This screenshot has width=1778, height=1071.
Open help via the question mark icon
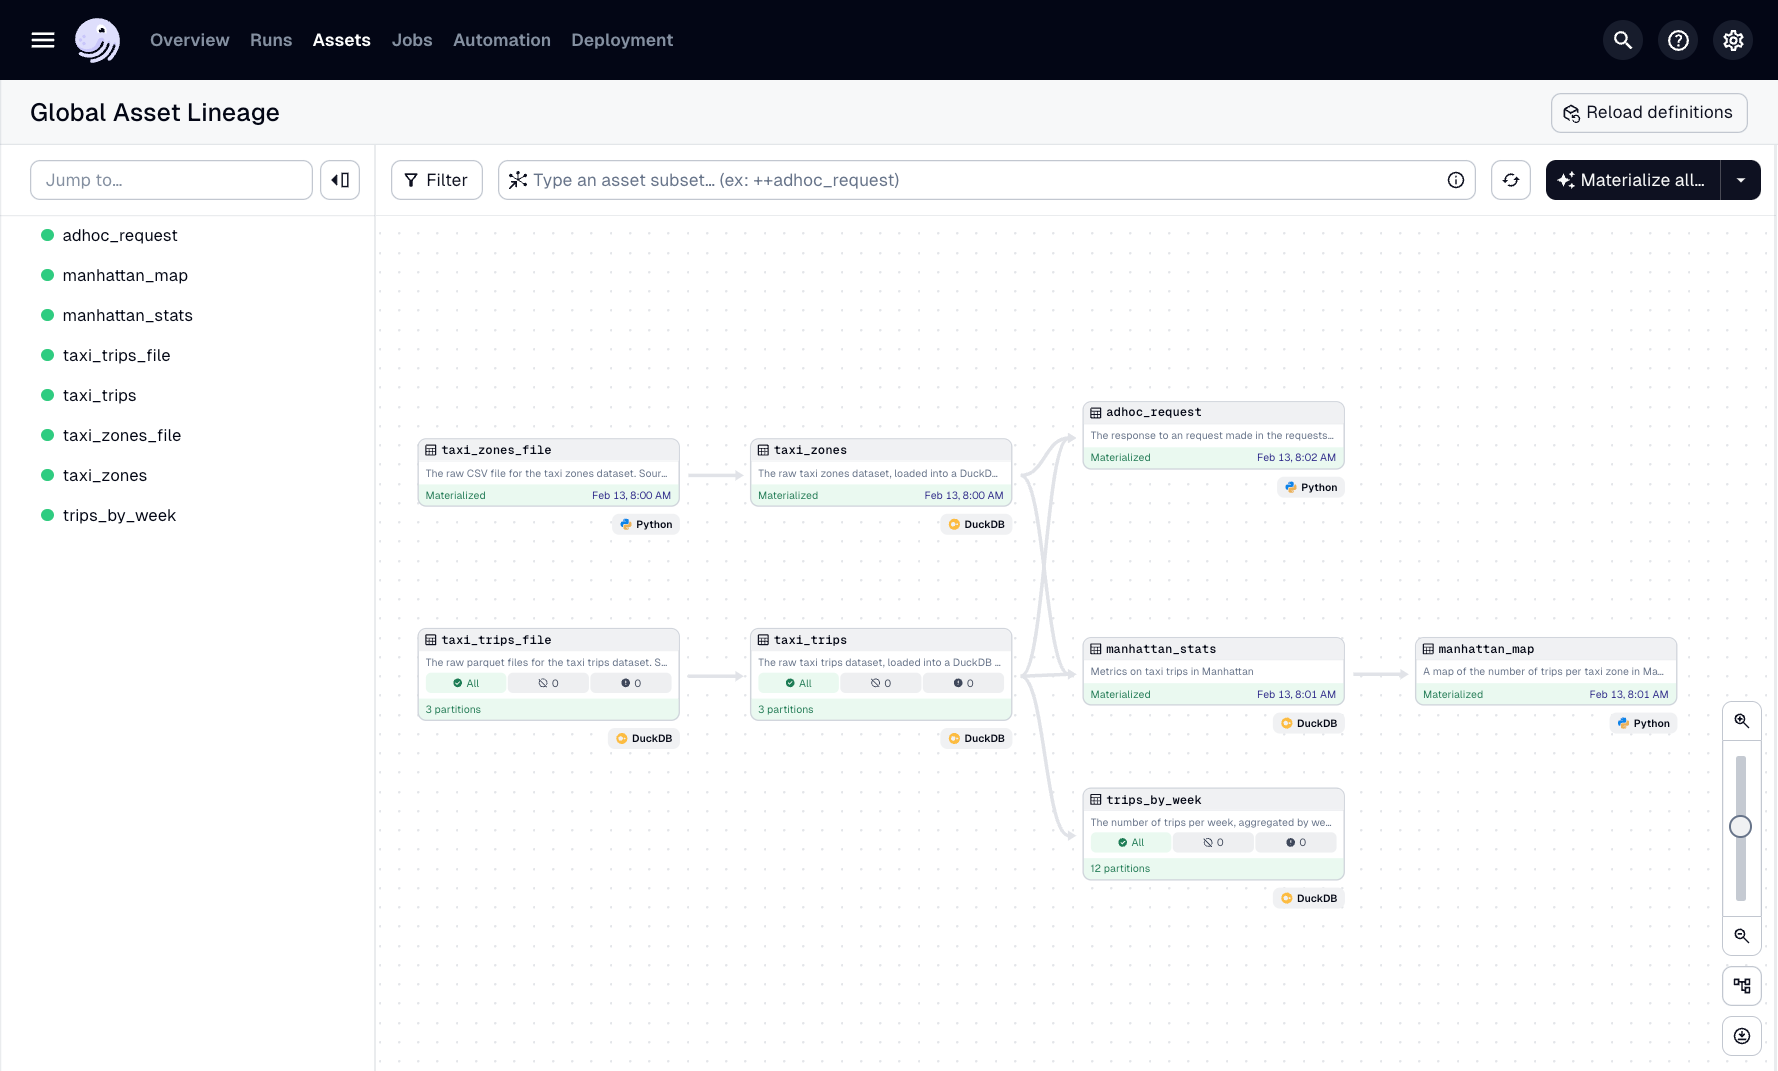pos(1678,40)
